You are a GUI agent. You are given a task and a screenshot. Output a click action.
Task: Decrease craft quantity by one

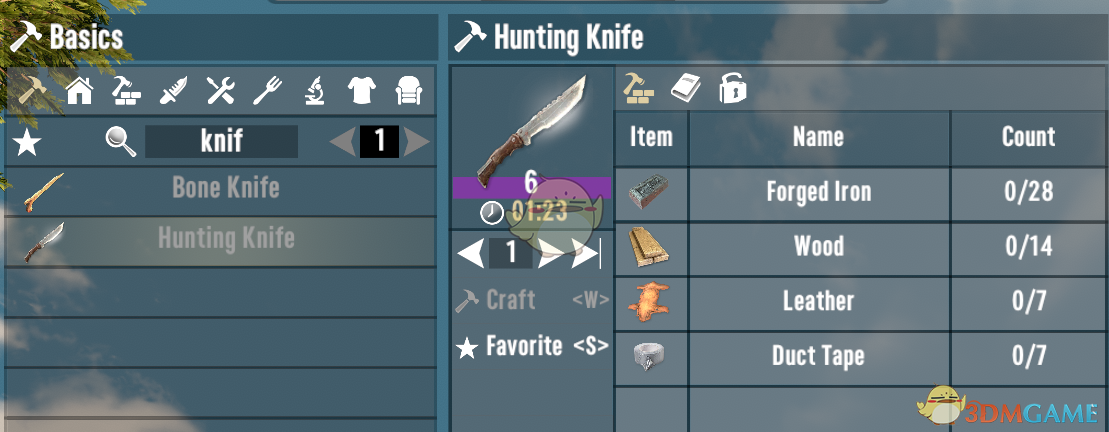tap(471, 253)
